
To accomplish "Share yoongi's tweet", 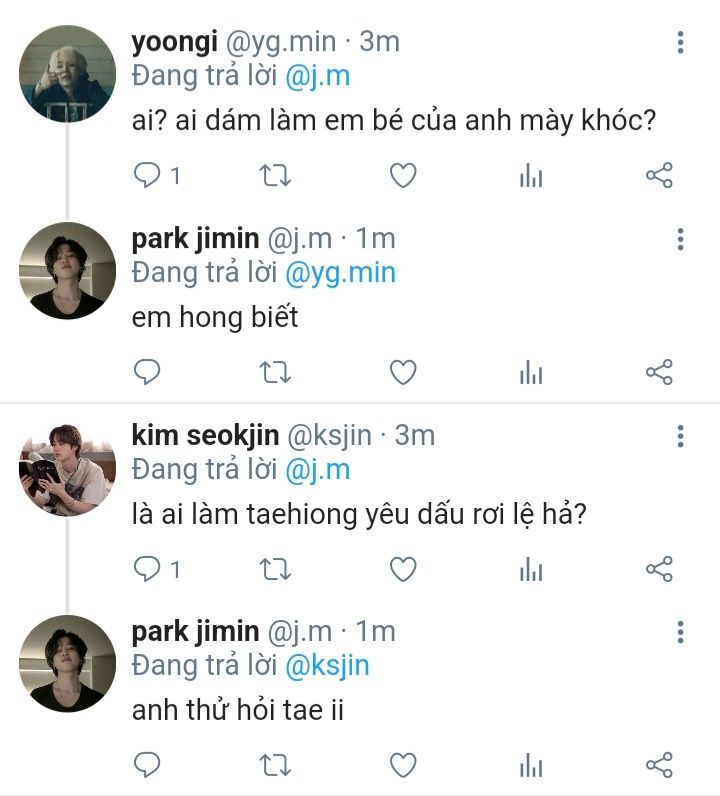I will pos(659,176).
